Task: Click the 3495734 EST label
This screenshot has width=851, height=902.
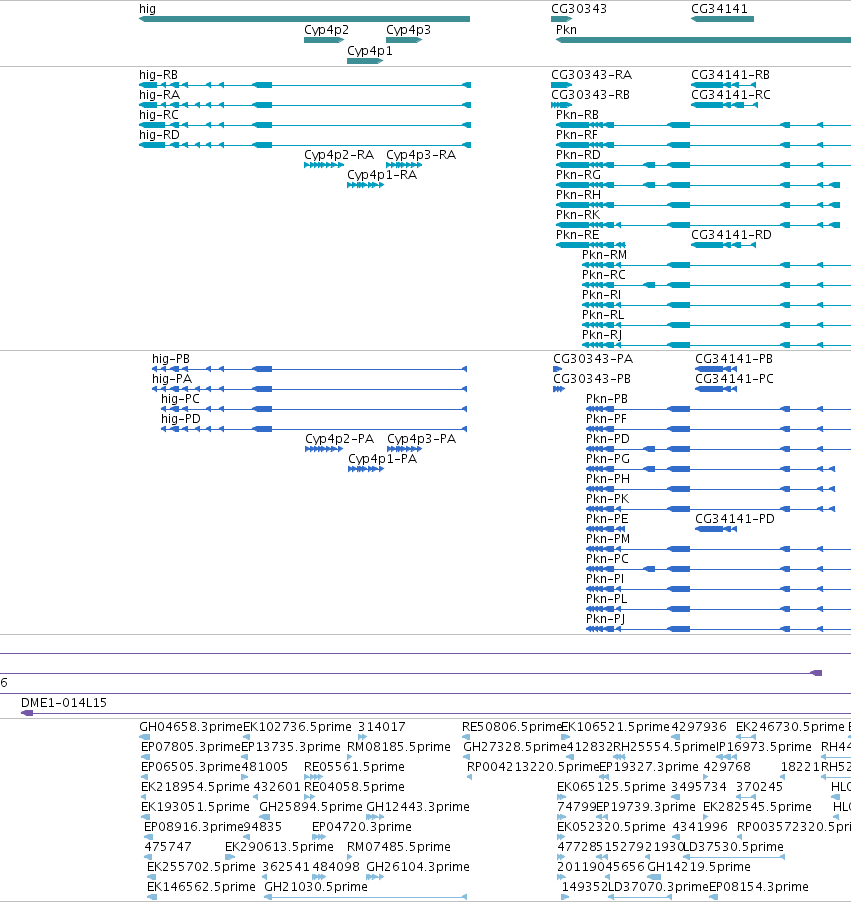Action: point(699,787)
